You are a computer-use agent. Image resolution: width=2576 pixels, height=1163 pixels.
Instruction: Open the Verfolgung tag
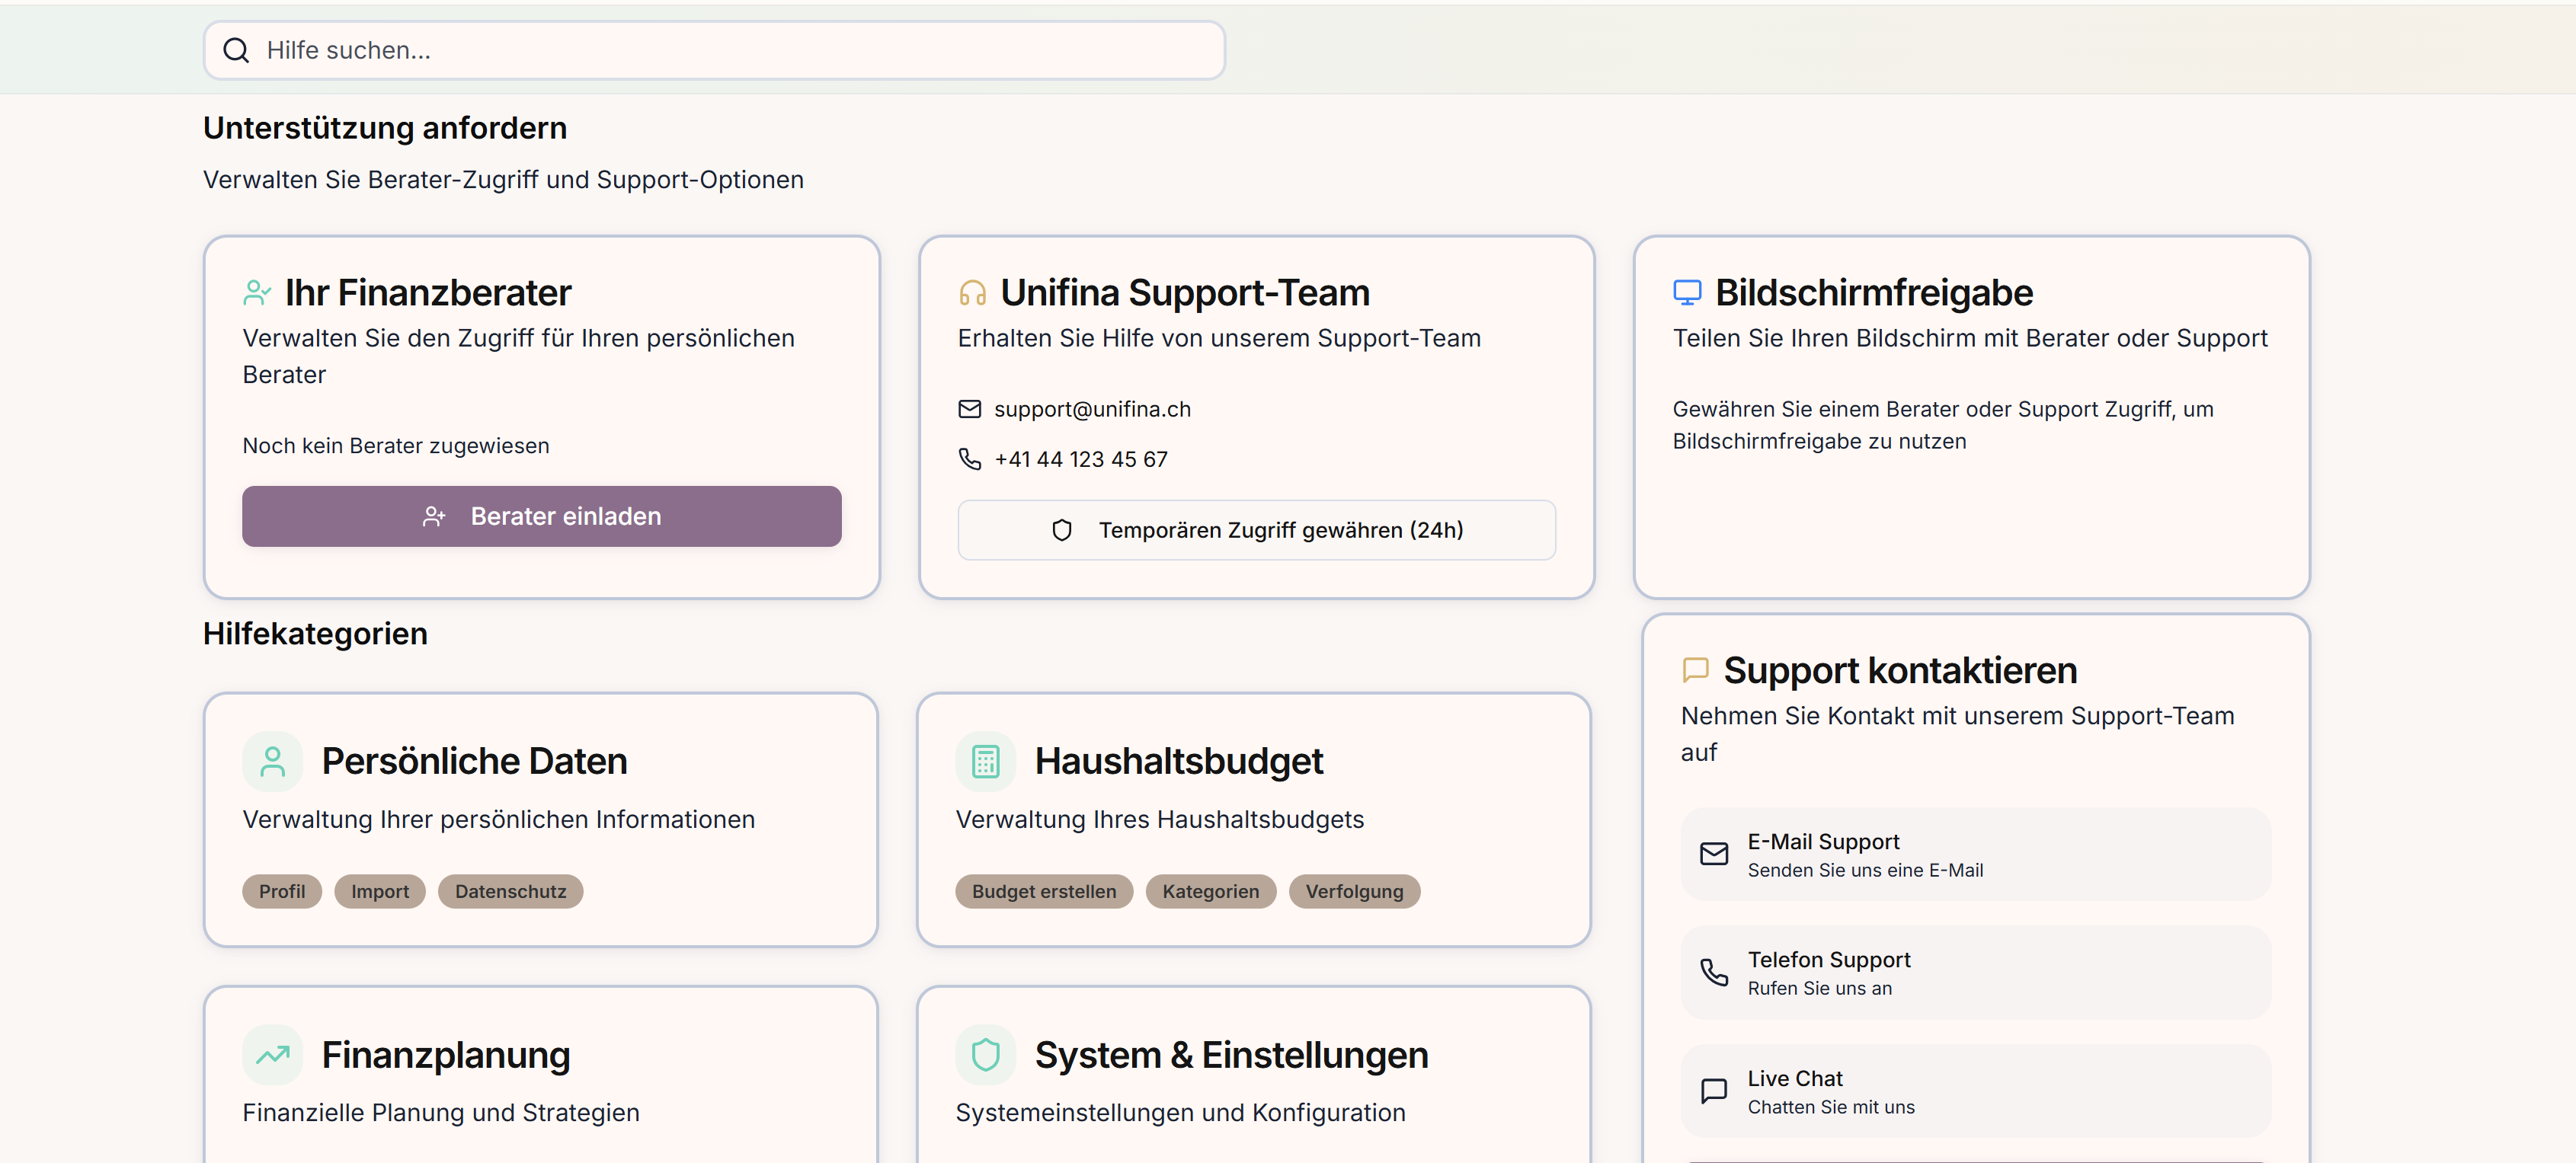(x=1354, y=891)
